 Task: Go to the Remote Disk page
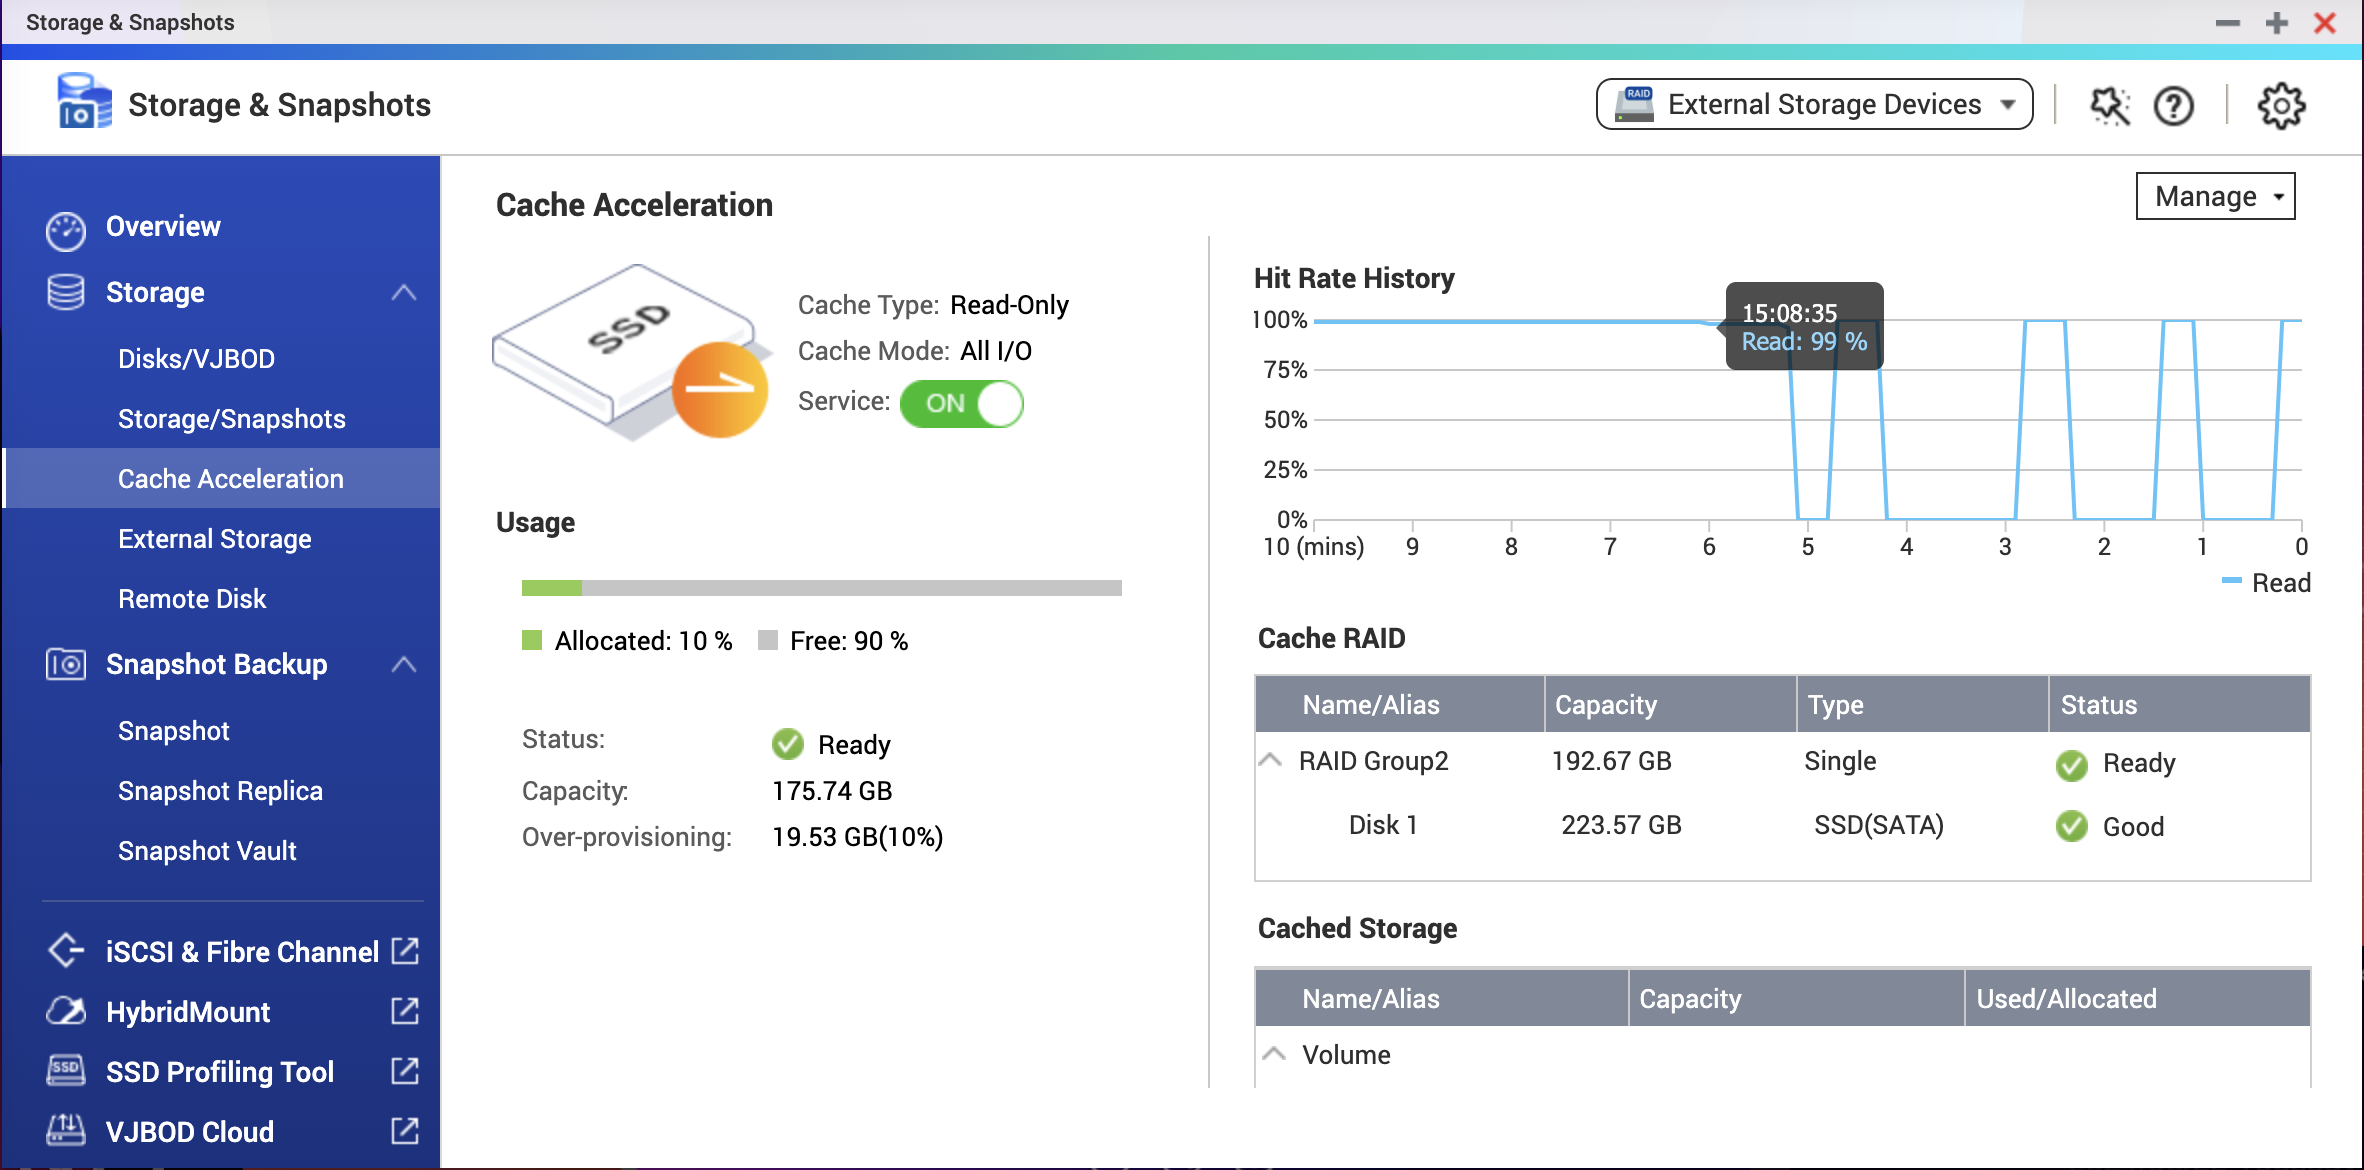coord(192,598)
